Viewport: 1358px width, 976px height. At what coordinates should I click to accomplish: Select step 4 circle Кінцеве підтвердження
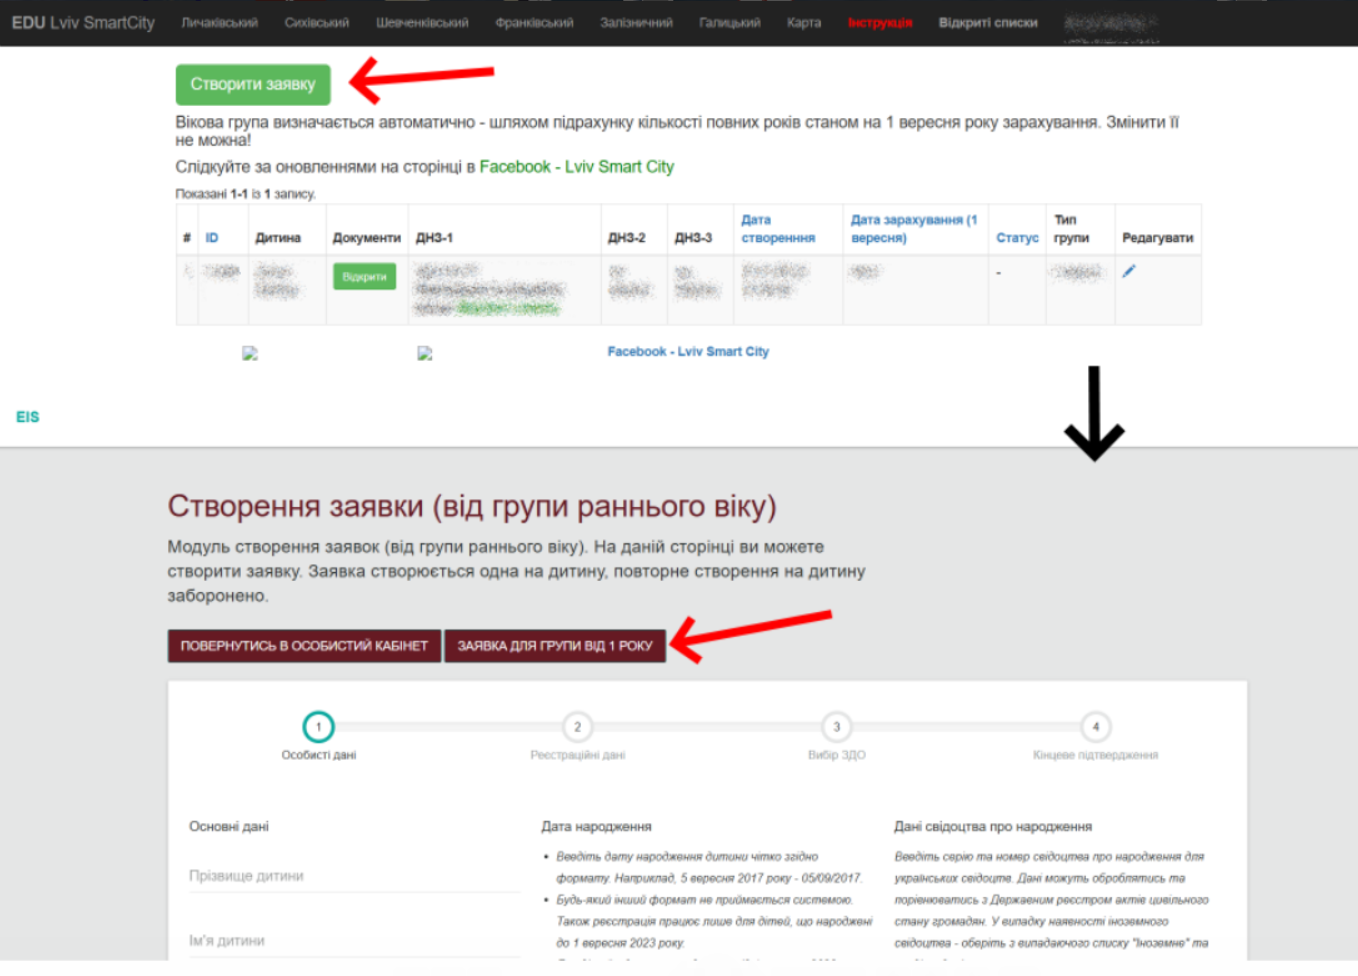[x=1095, y=727]
